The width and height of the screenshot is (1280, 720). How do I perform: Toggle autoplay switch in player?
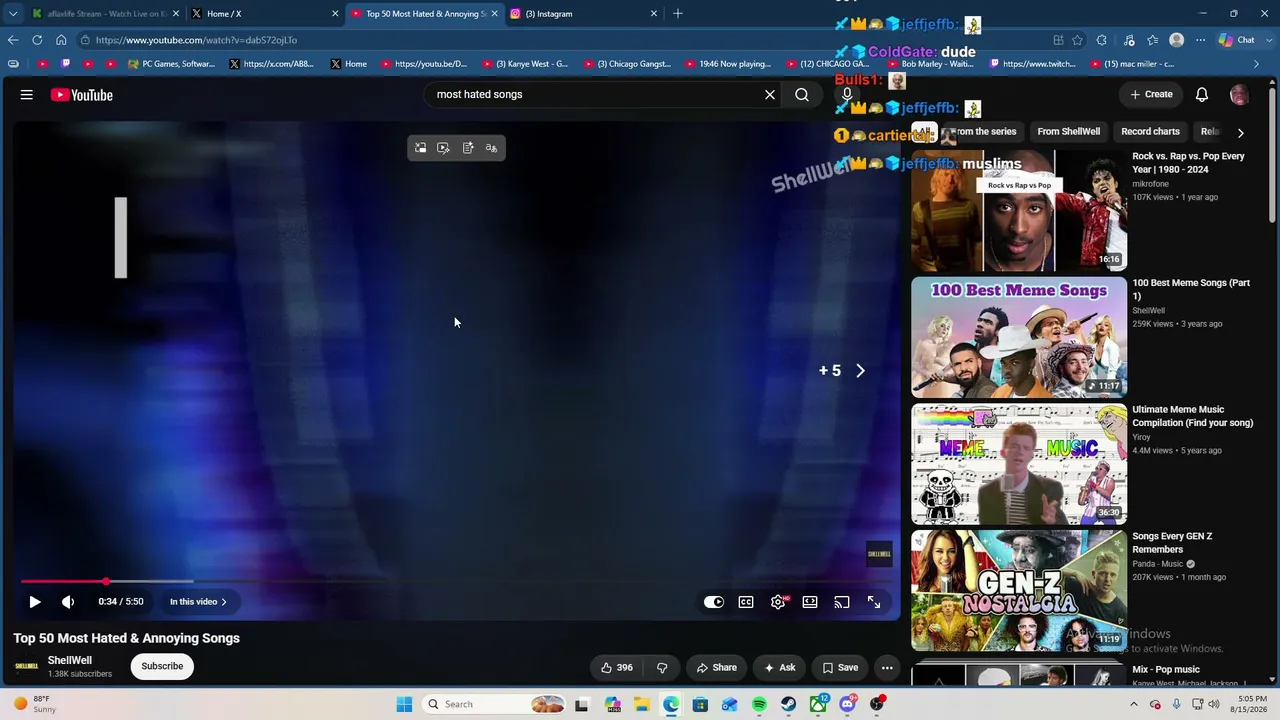713,602
